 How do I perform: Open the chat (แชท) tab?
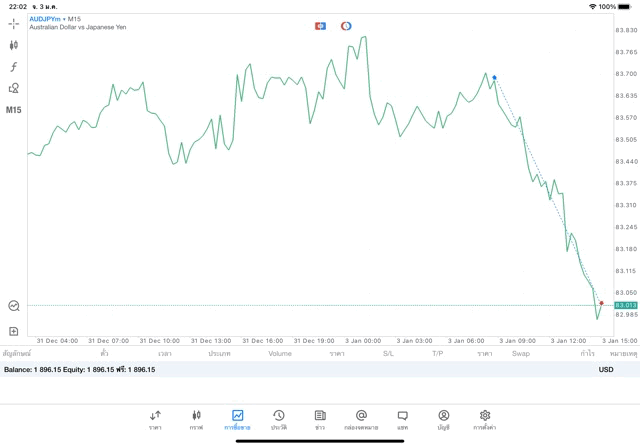pyautogui.click(x=402, y=419)
